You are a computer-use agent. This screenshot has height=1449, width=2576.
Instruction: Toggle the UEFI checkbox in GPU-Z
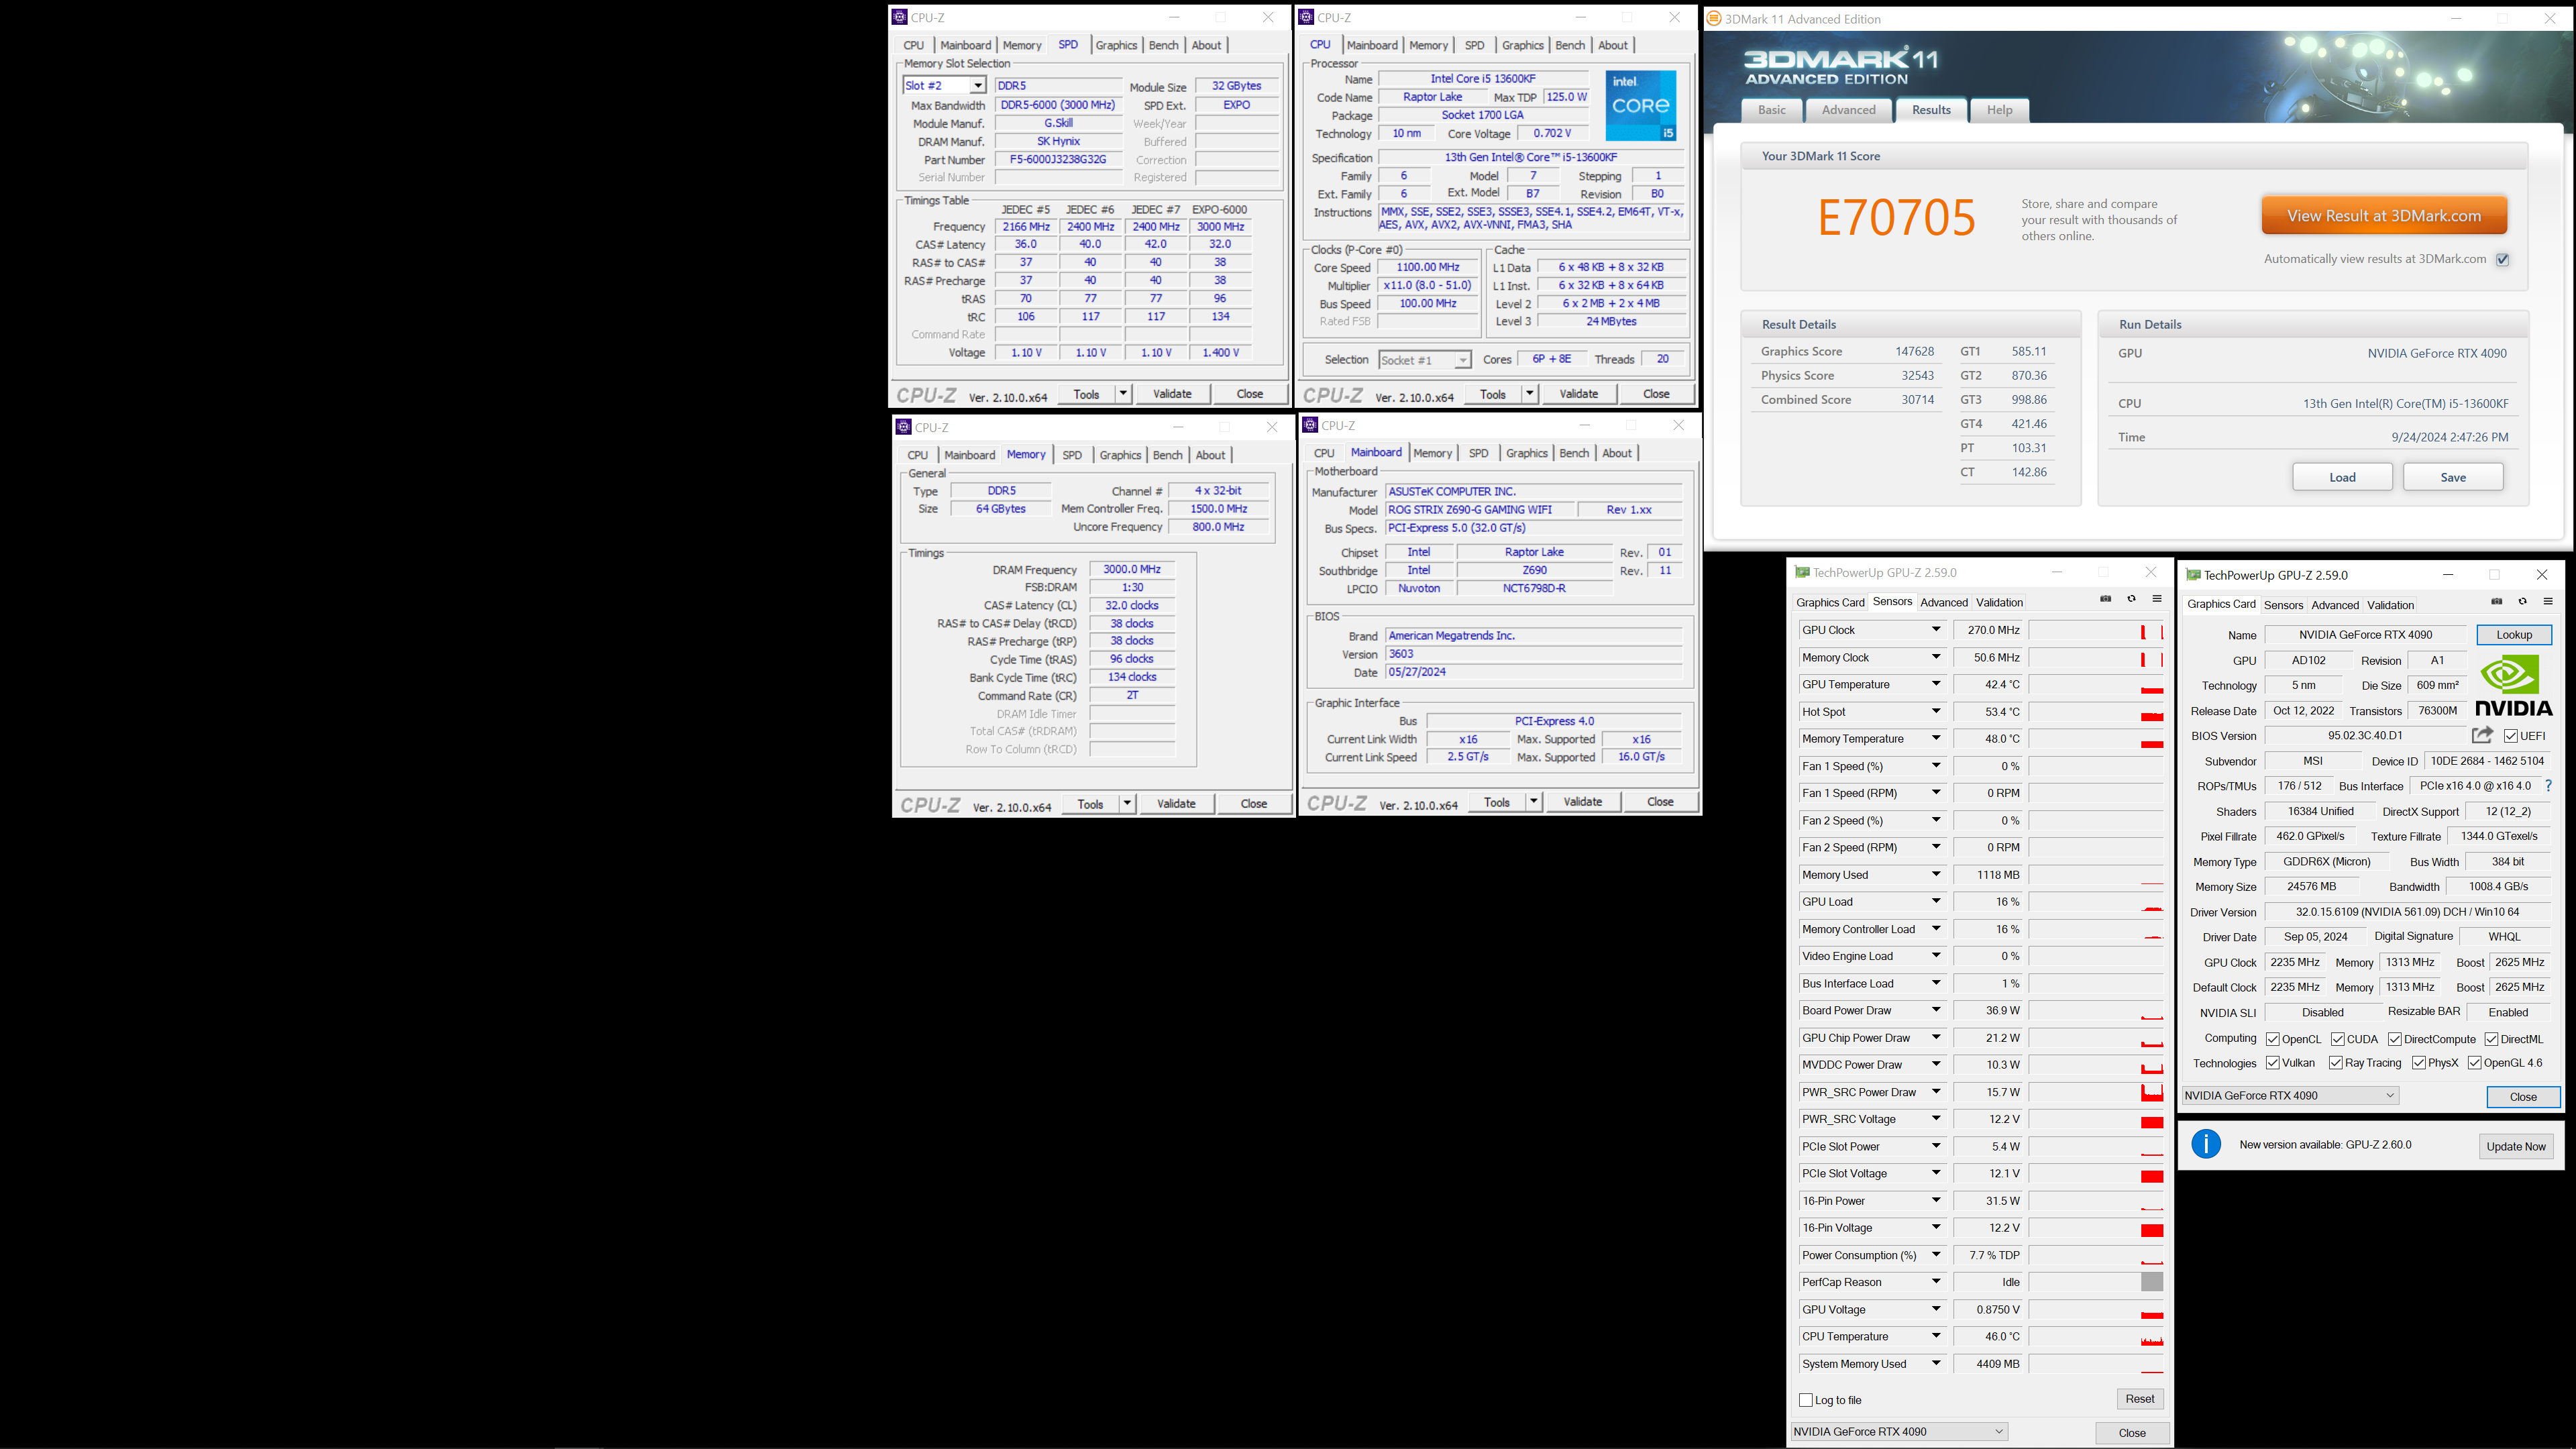coord(2511,736)
